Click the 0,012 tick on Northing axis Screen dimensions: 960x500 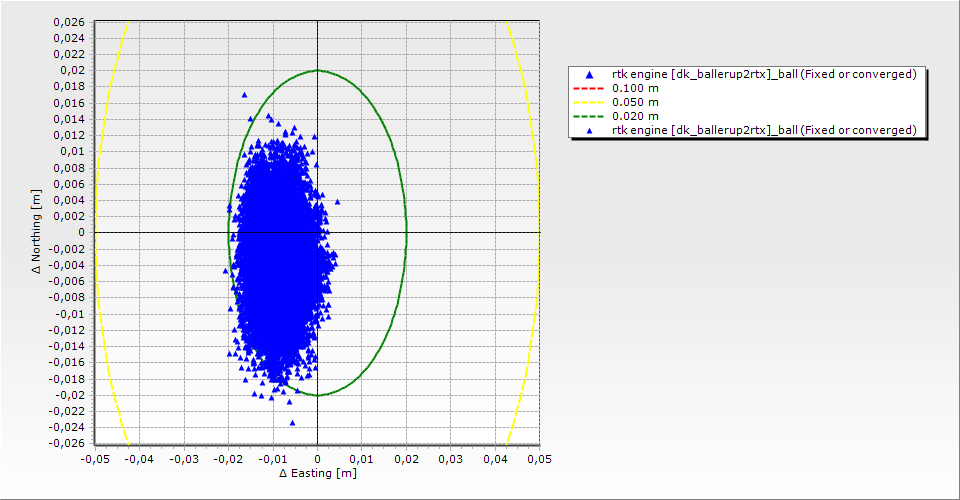[x=69, y=135]
